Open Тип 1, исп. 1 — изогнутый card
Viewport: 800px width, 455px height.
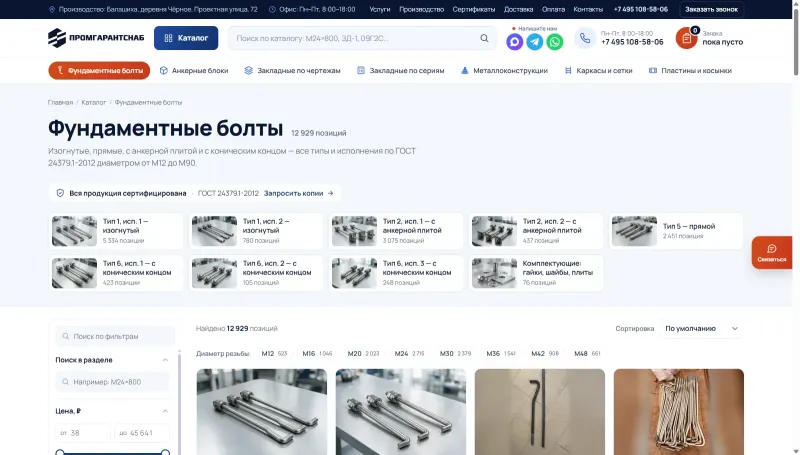pos(116,231)
